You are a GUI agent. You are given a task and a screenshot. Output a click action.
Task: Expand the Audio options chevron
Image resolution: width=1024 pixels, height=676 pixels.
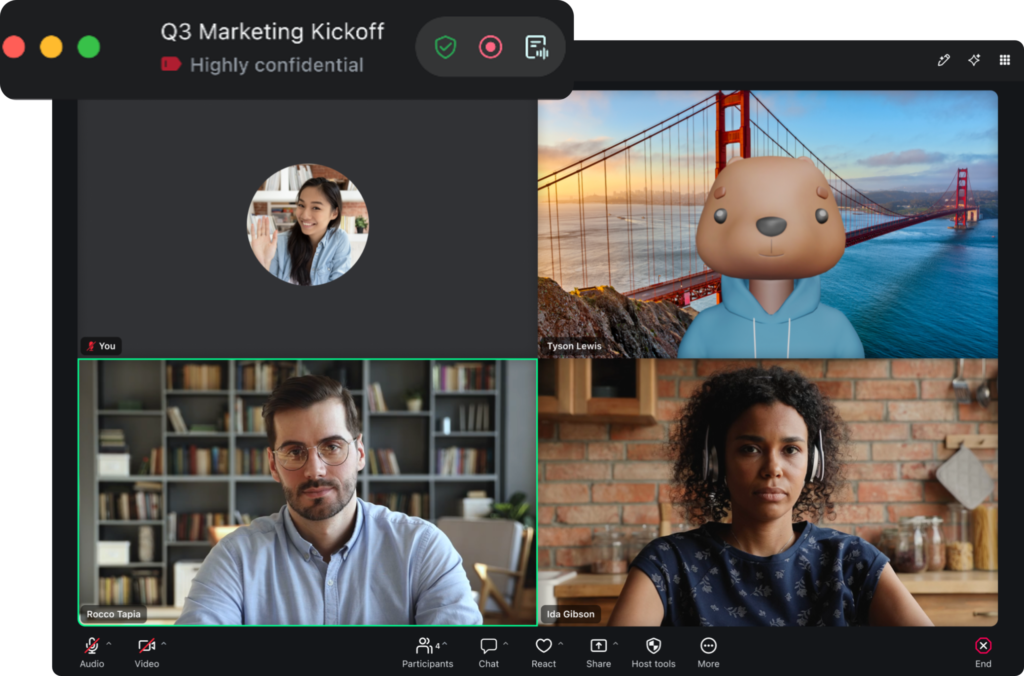109,644
